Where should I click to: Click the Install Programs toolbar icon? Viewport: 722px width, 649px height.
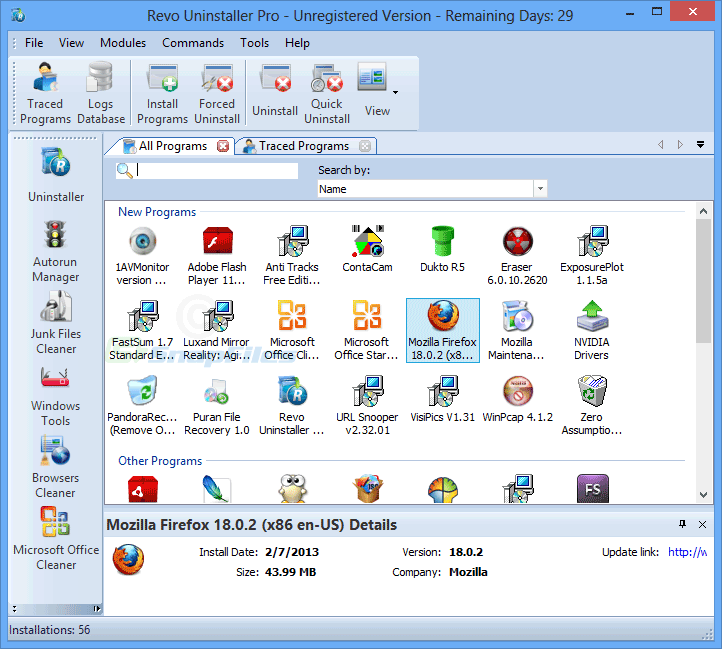[x=162, y=93]
